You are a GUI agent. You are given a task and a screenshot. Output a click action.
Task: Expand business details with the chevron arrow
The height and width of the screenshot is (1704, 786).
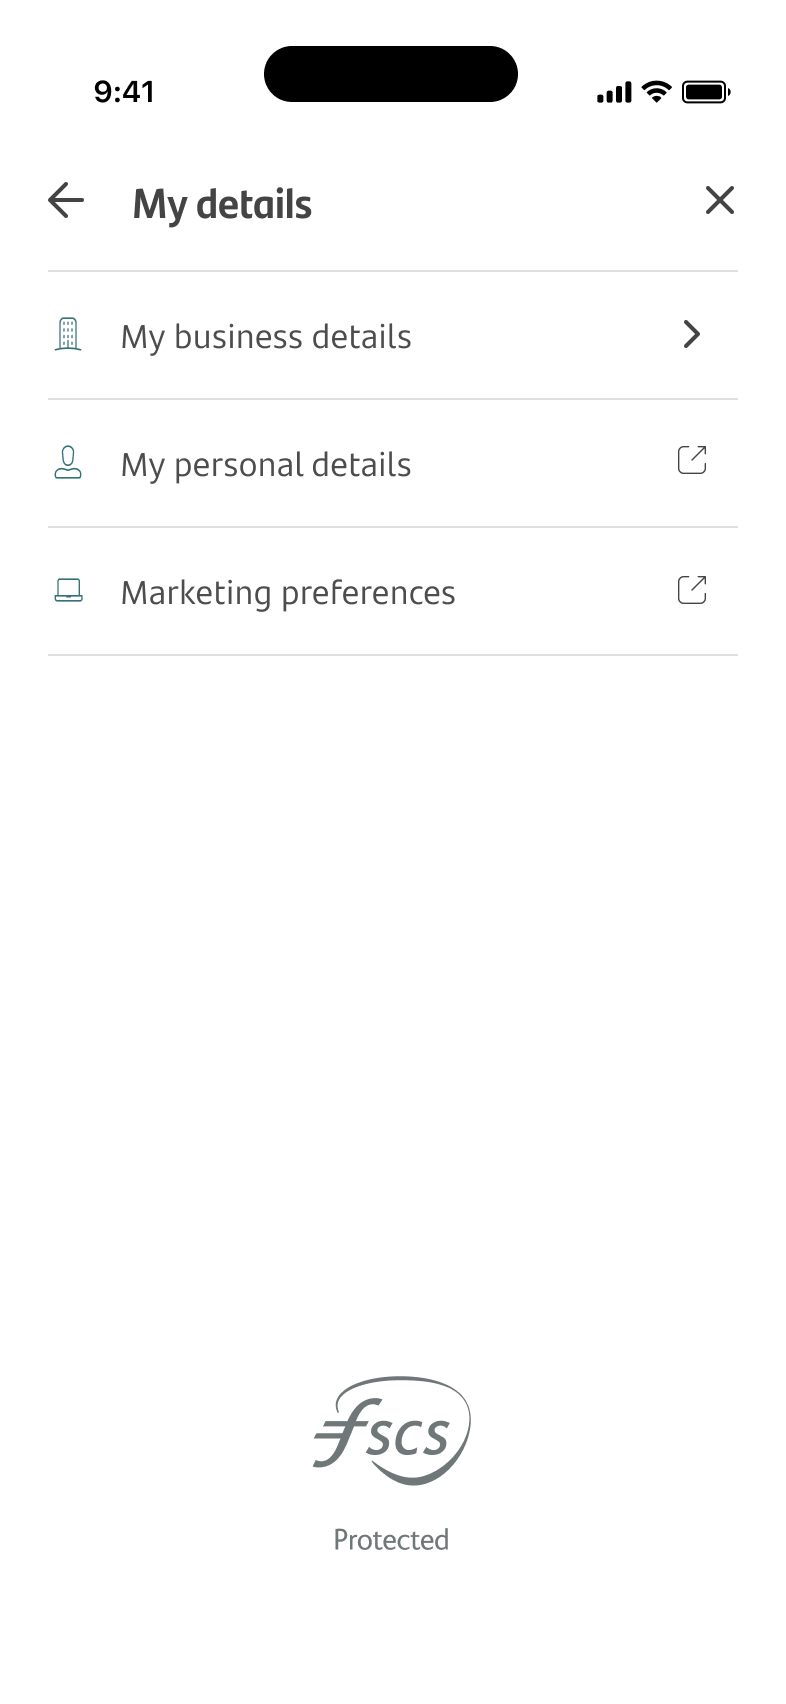691,334
